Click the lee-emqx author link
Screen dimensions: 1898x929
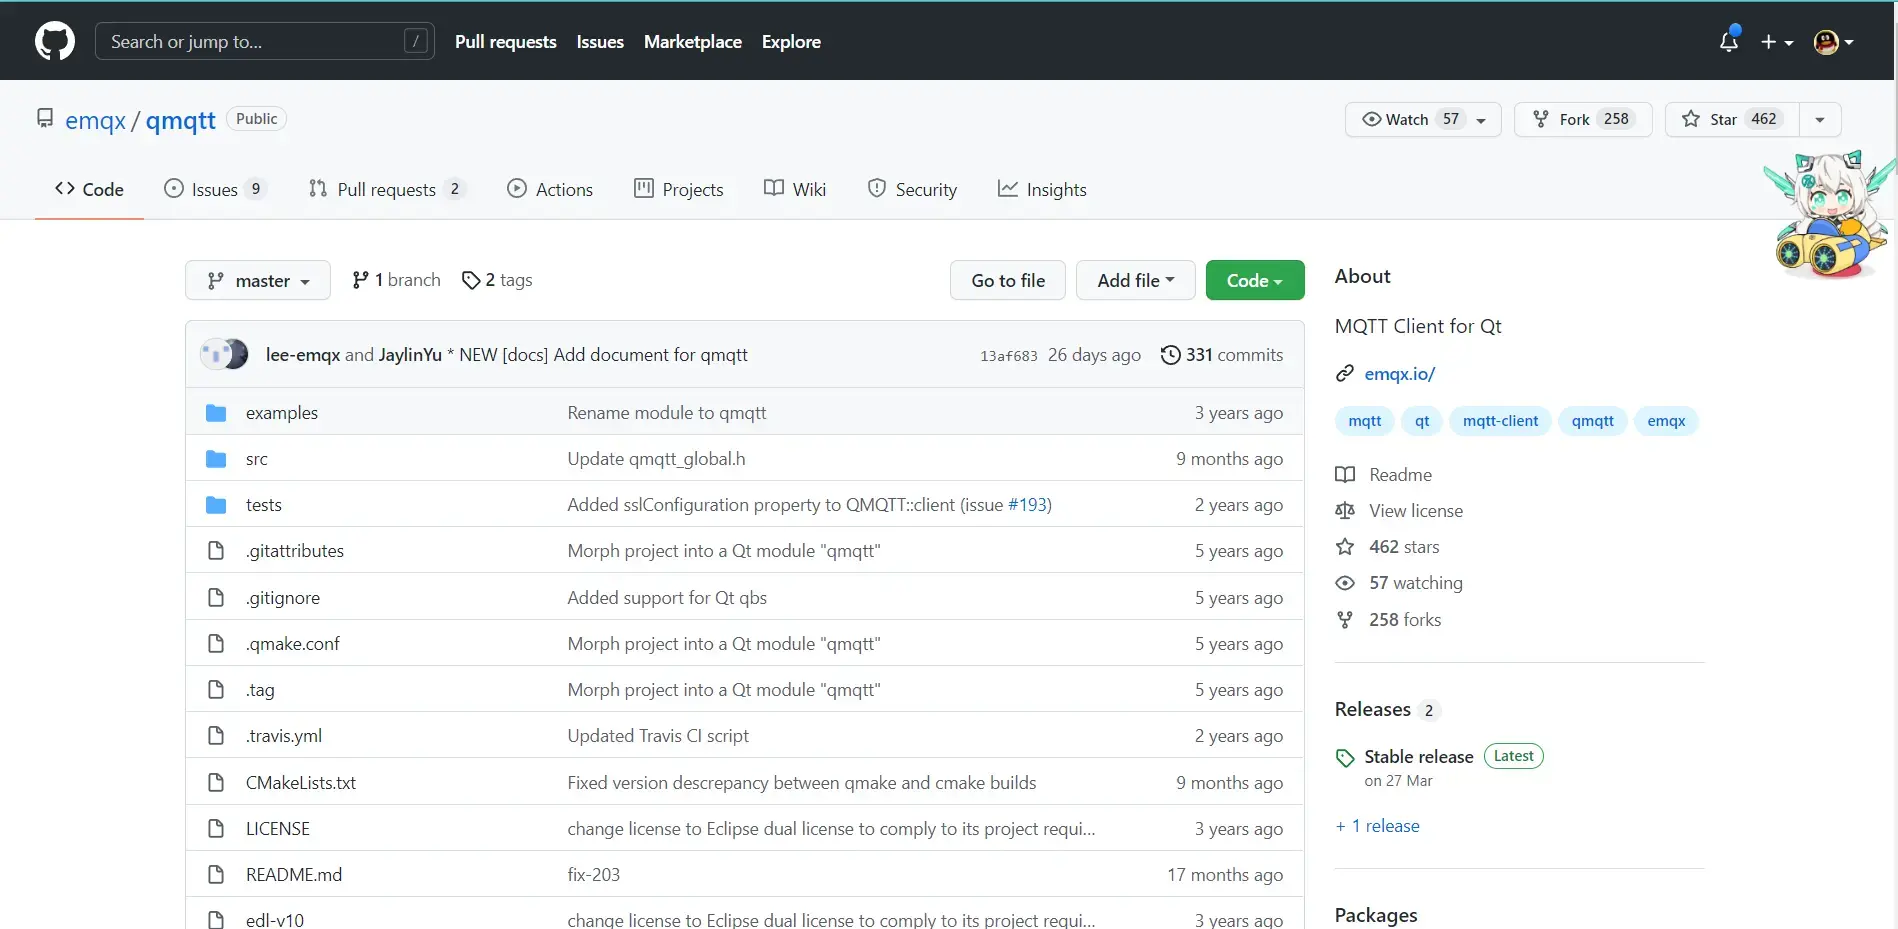pos(303,355)
